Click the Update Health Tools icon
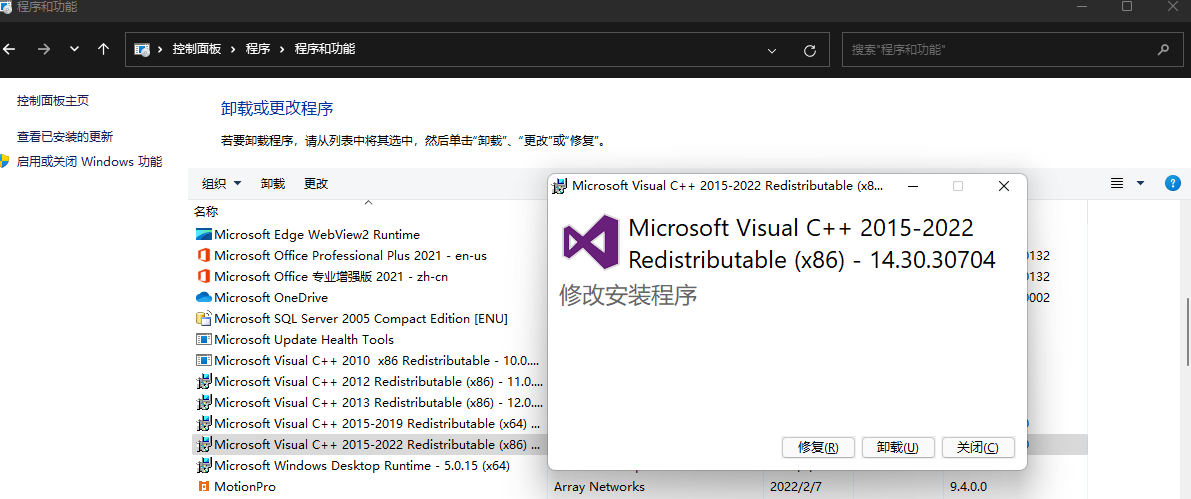Screen dimensions: 1191x499 point(204,340)
